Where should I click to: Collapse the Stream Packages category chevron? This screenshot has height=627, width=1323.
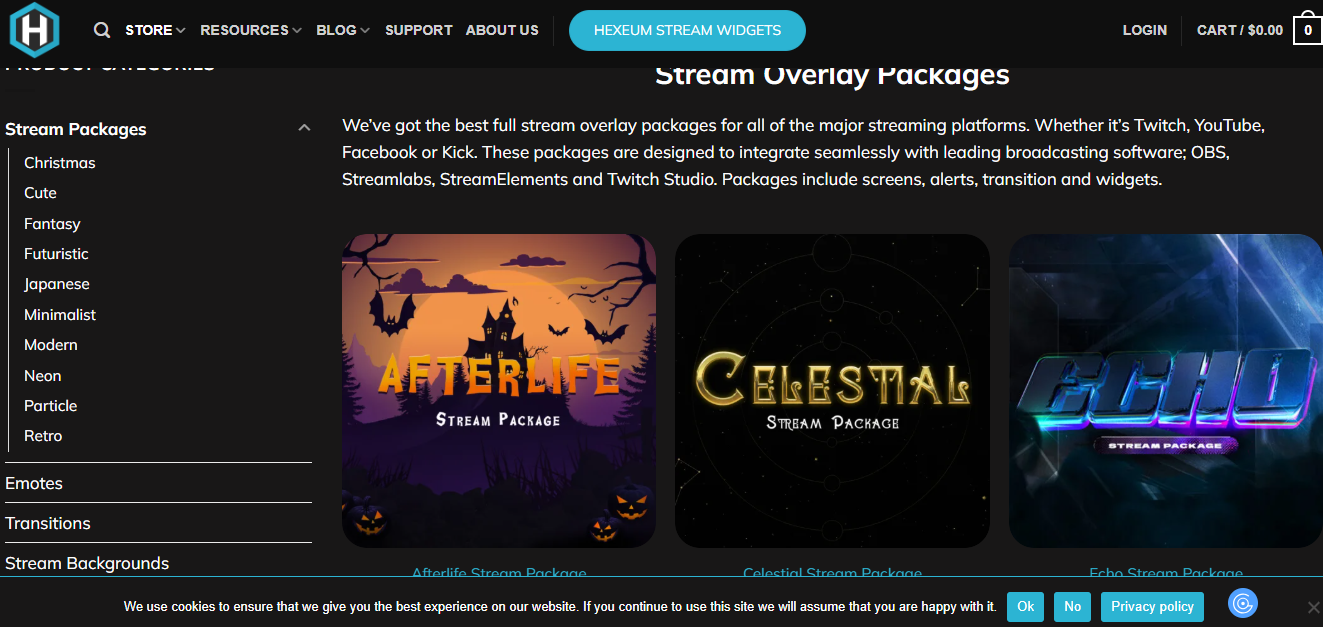pyautogui.click(x=304, y=128)
